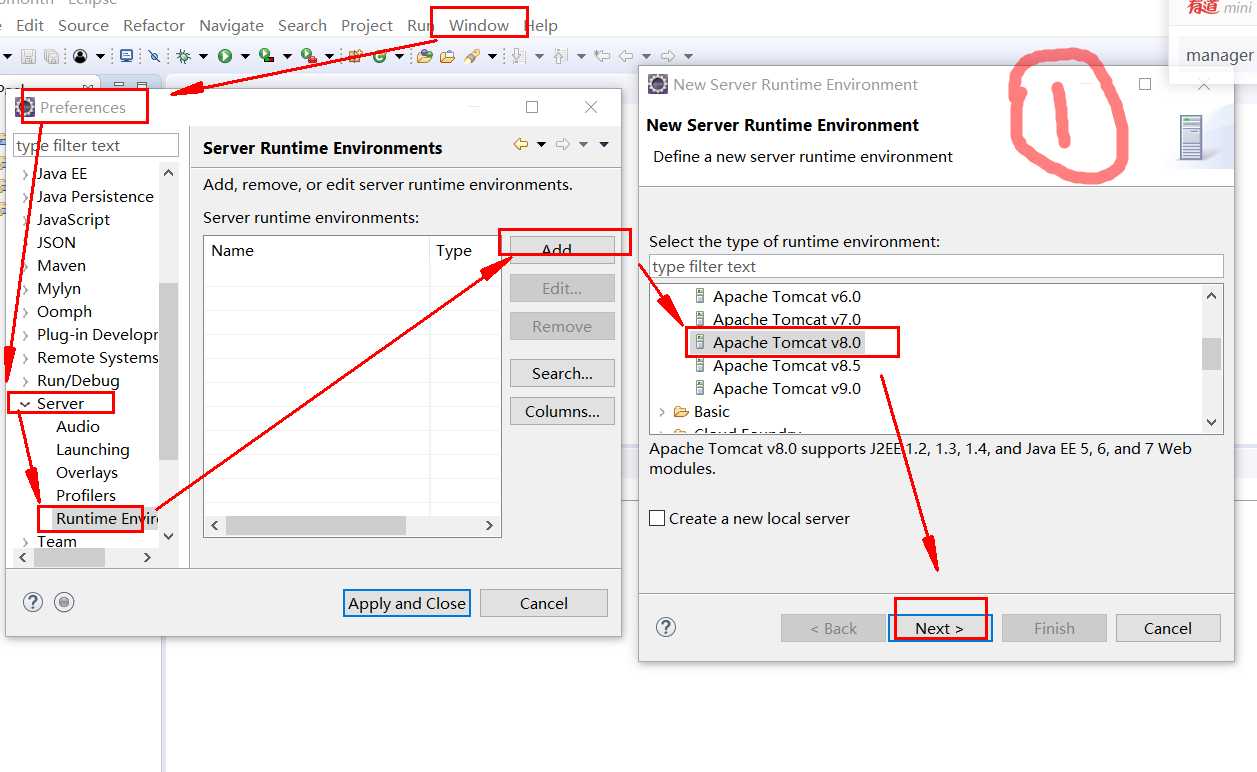Screen dimensions: 1257x772
Task: Expand the Run/Debug preferences node
Action: point(25,381)
